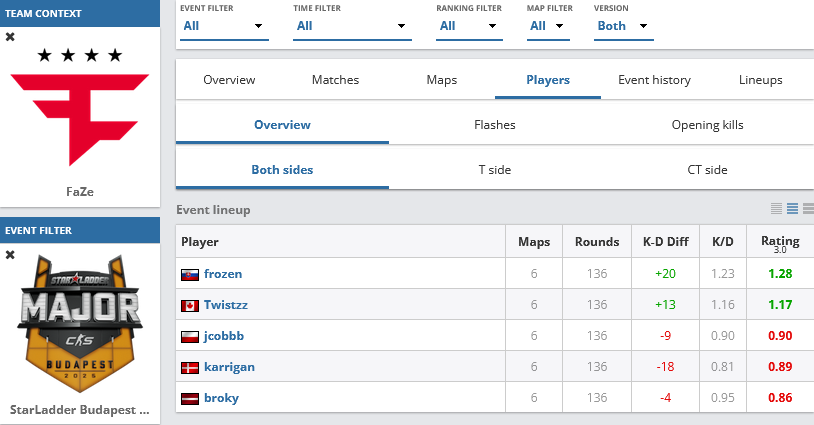Image resolution: width=814 pixels, height=425 pixels.
Task: Show the Opening kills sub-tab
Action: [708, 125]
